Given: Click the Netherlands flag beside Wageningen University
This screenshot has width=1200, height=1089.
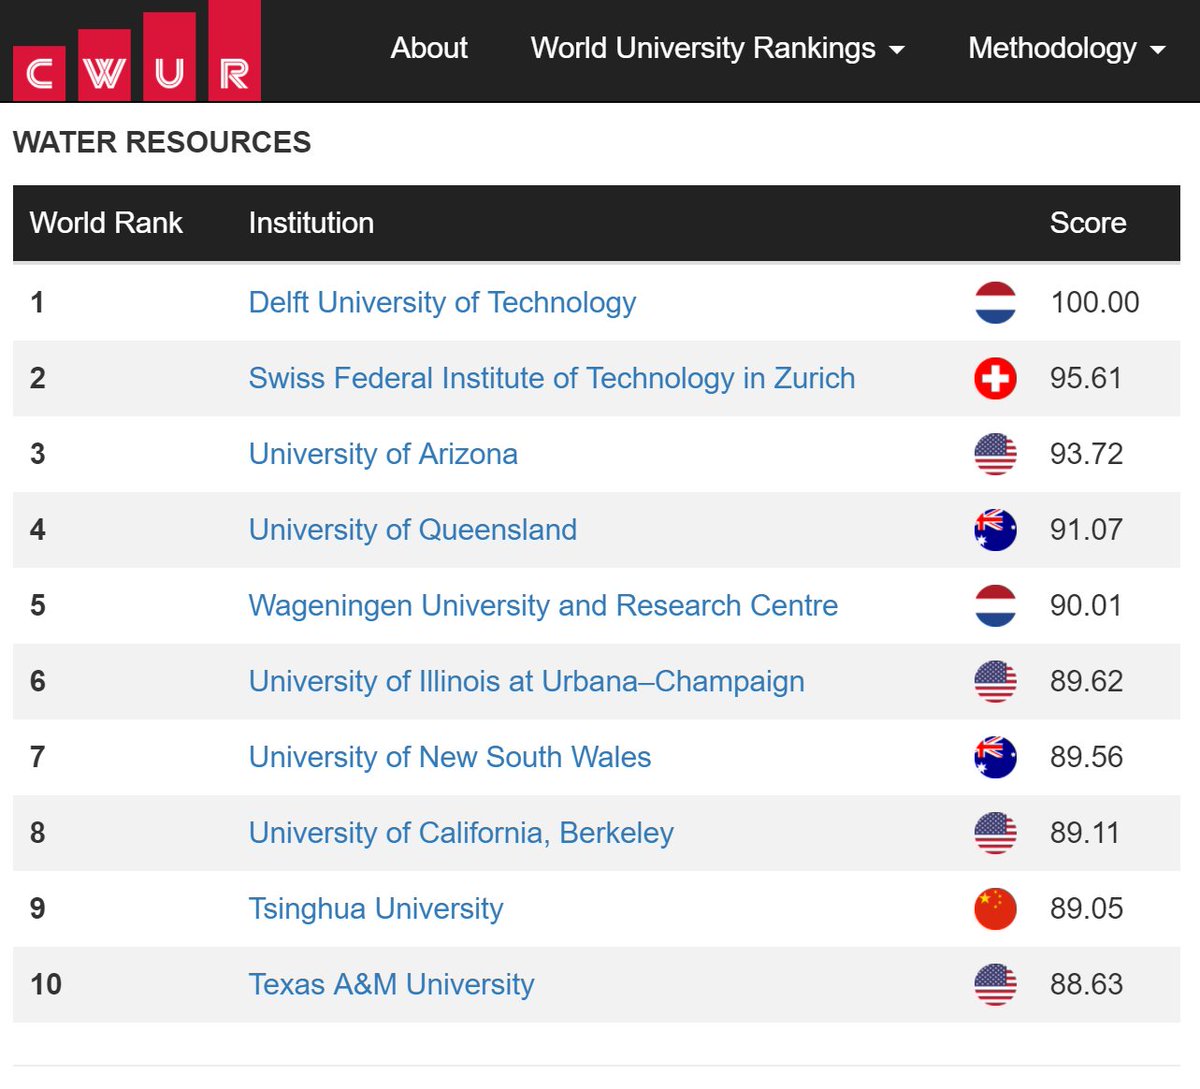Looking at the screenshot, I should pyautogui.click(x=995, y=605).
